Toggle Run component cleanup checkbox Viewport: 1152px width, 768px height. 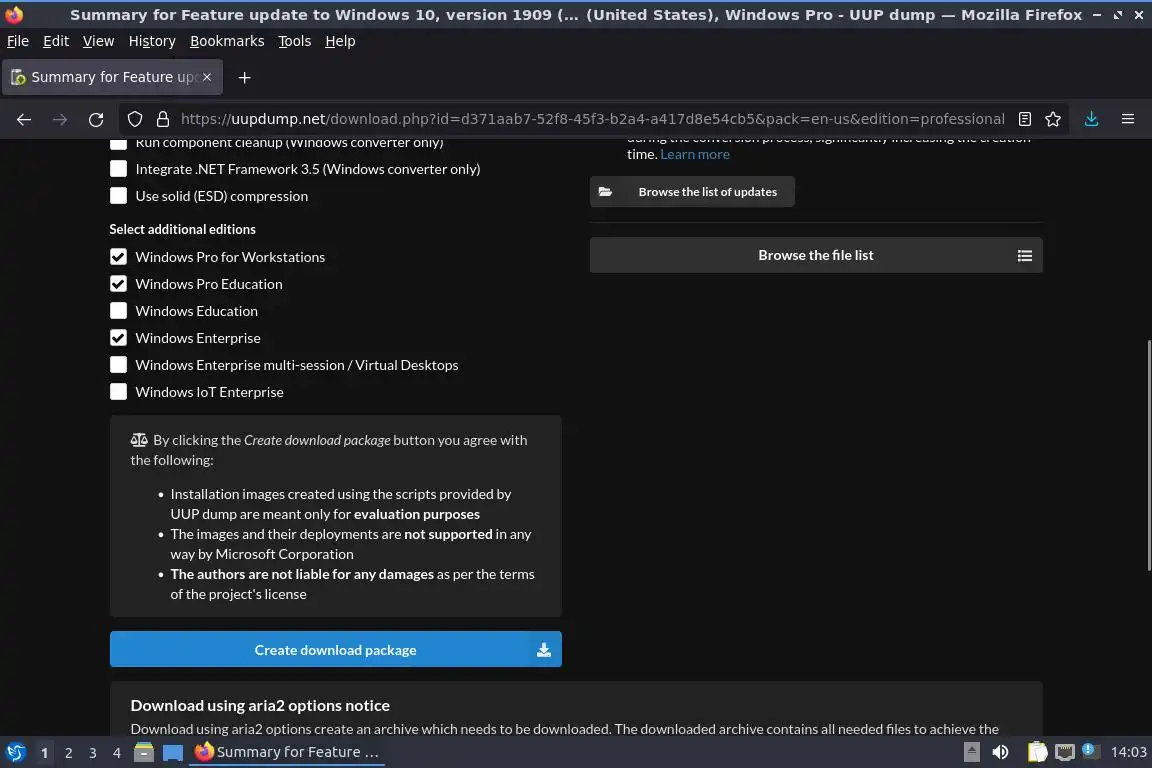pos(118,143)
